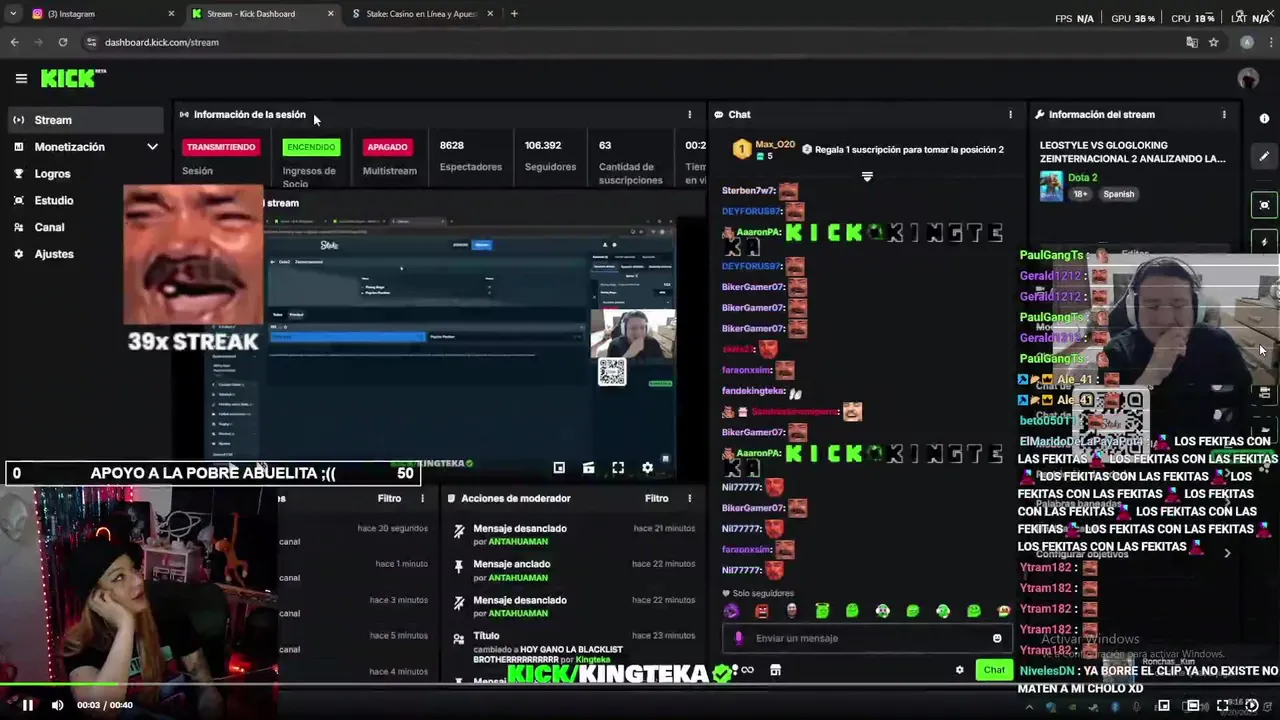Click the TRANSMITIENDO status badge

221,147
